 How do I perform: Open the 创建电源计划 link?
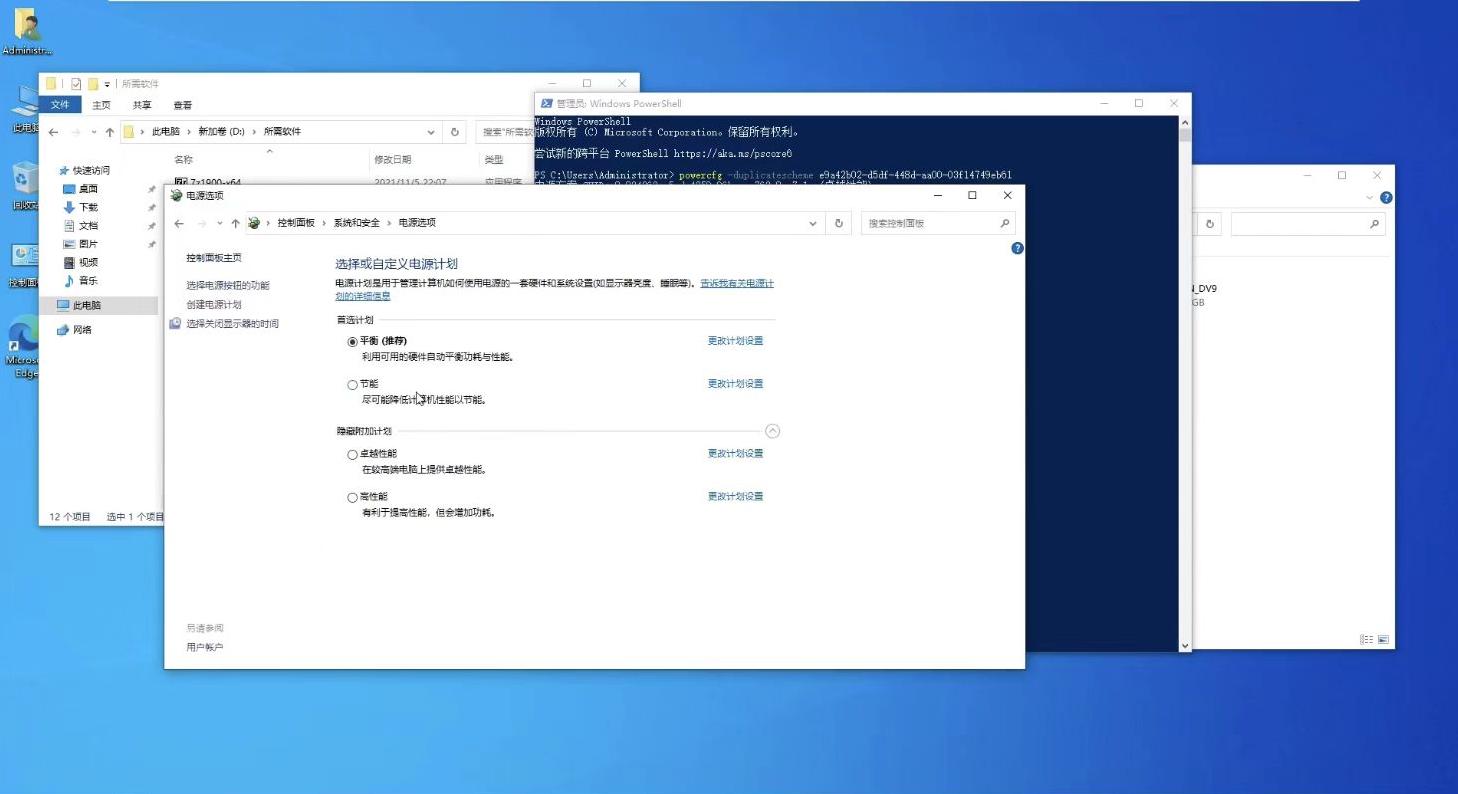click(x=214, y=305)
